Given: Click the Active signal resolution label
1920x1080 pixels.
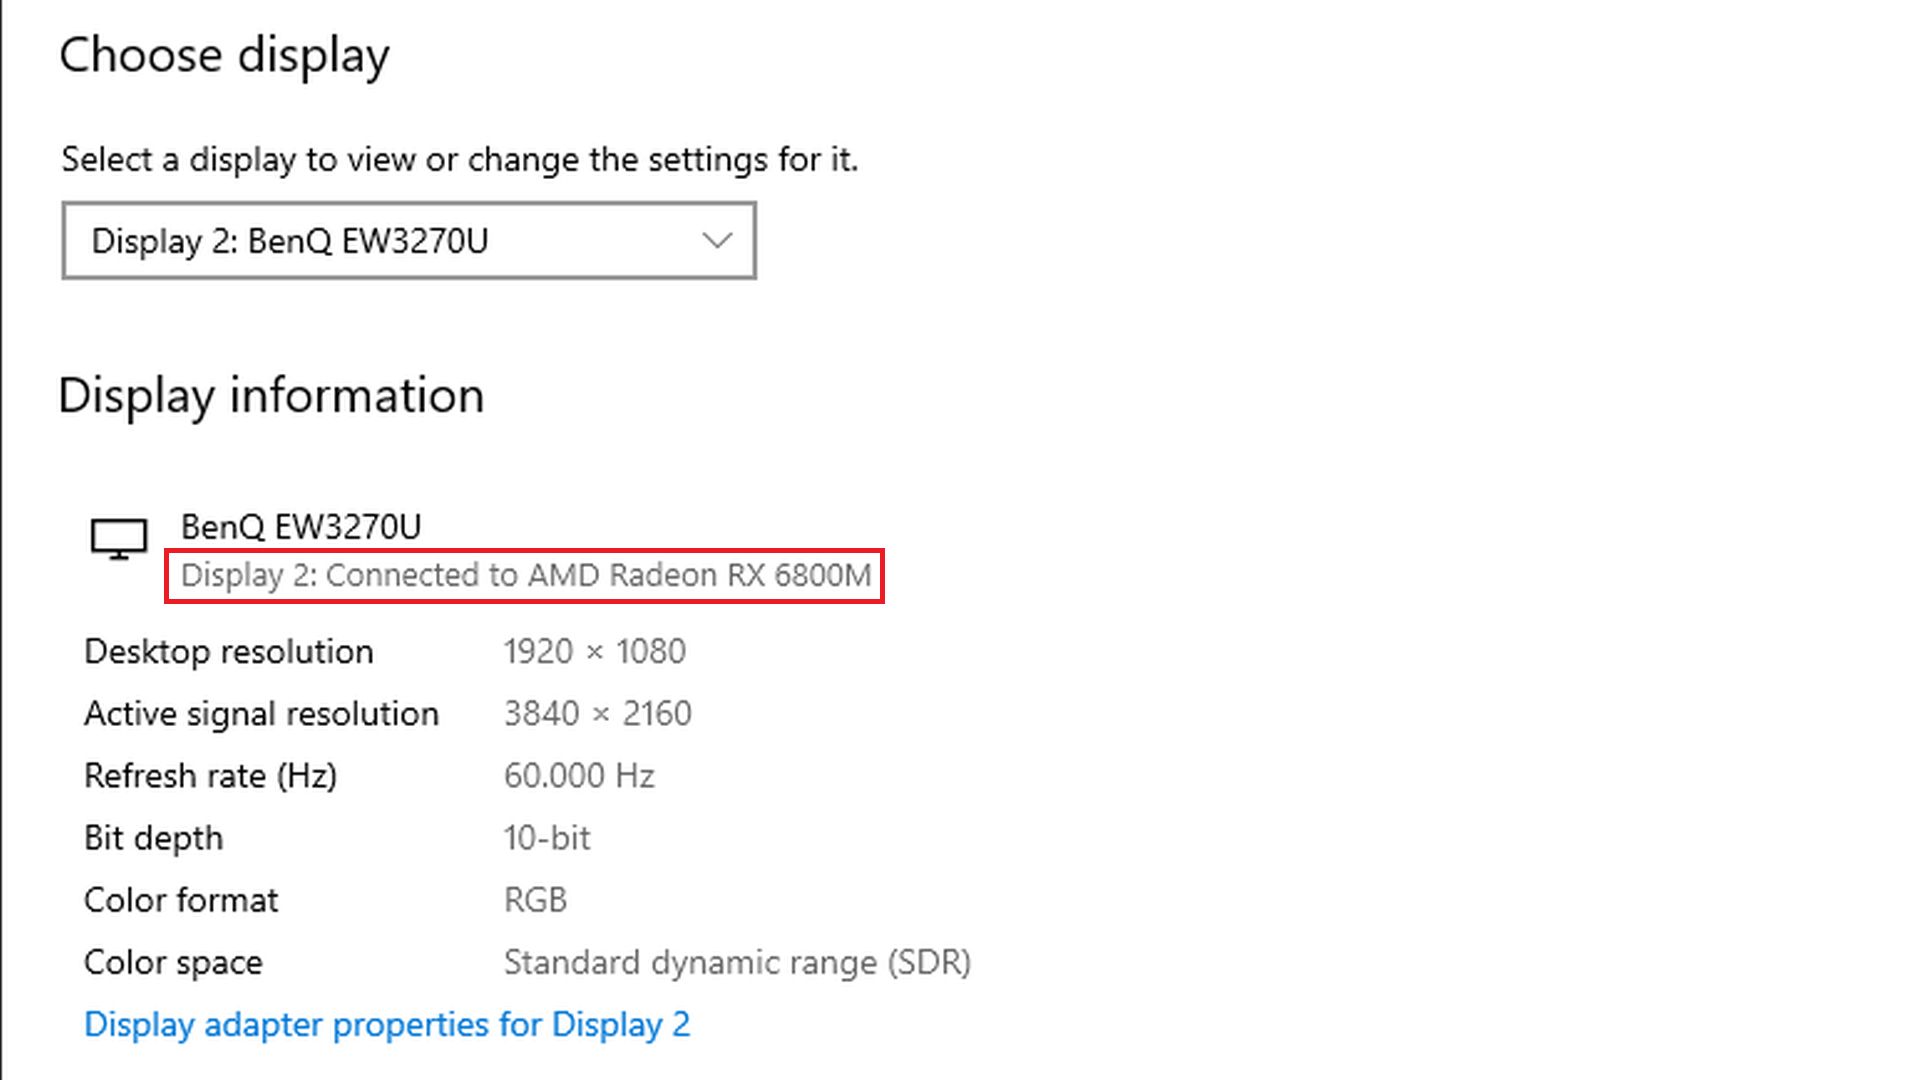Looking at the screenshot, I should 261,714.
